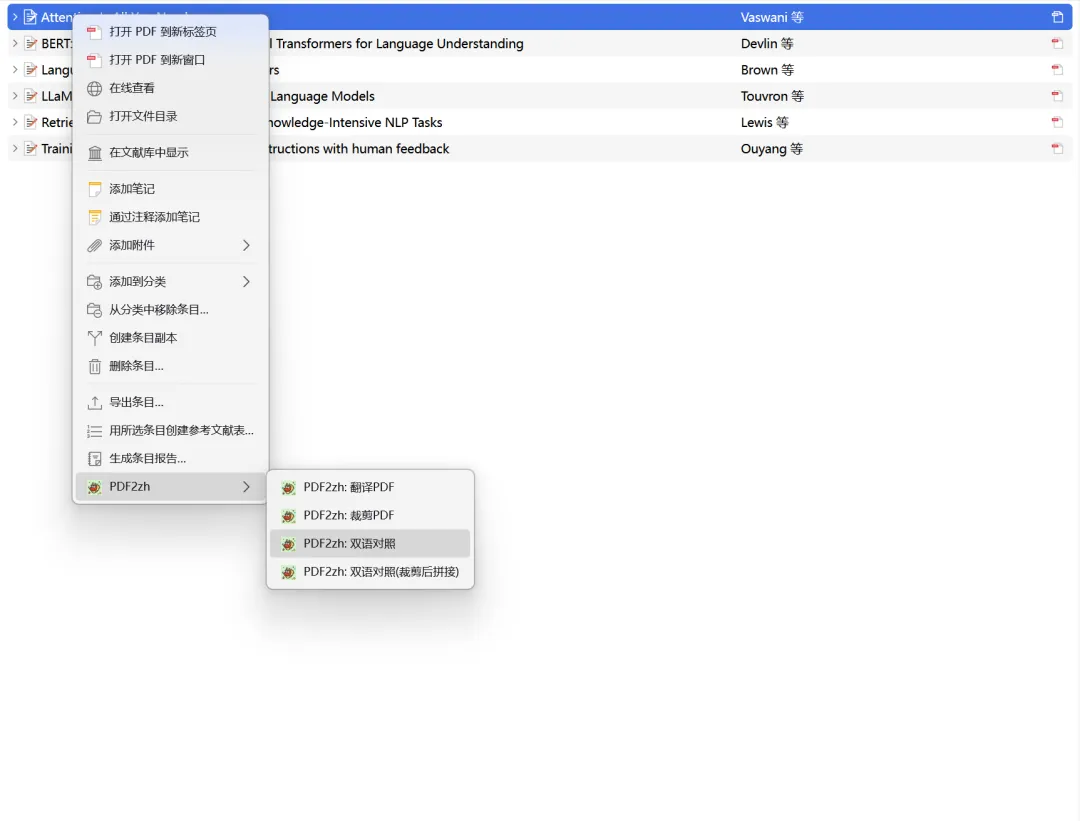Click the PDF attachment icon in Devlin row
This screenshot has height=821, width=1080.
click(x=1057, y=43)
